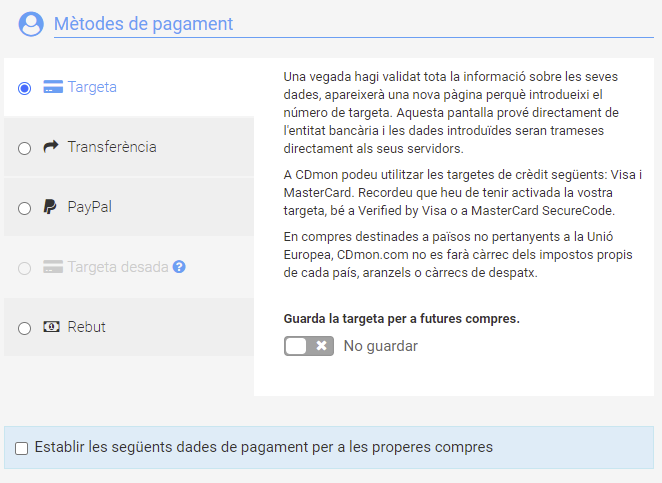This screenshot has height=483, width=662.
Task: Select the Targeta radio button
Action: (24, 88)
